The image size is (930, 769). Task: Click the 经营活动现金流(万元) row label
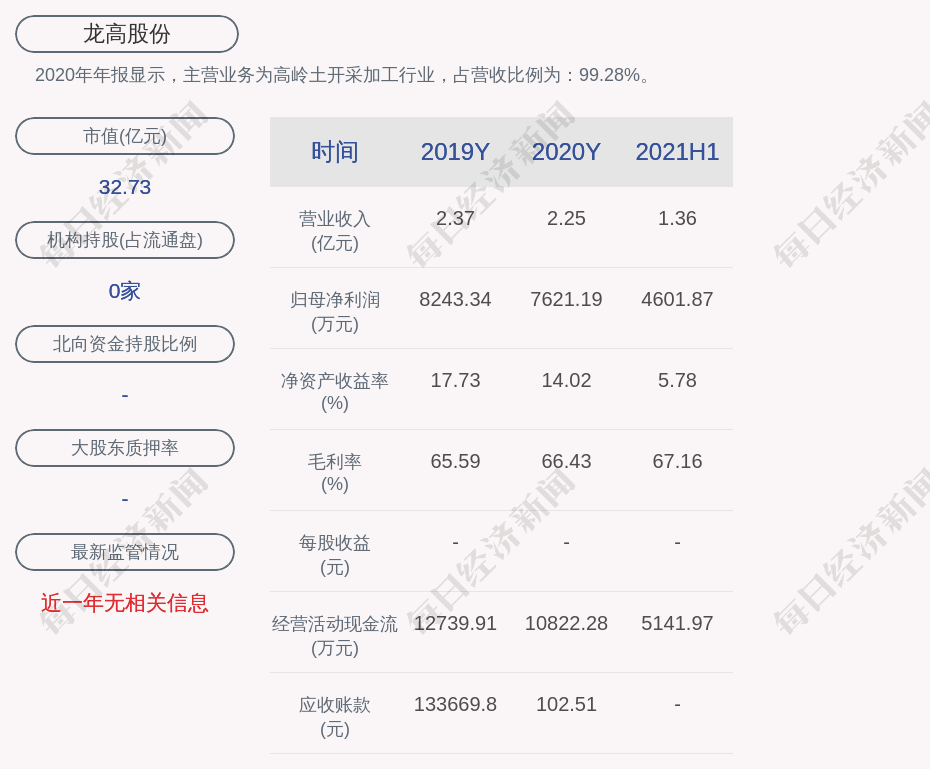(x=334, y=635)
